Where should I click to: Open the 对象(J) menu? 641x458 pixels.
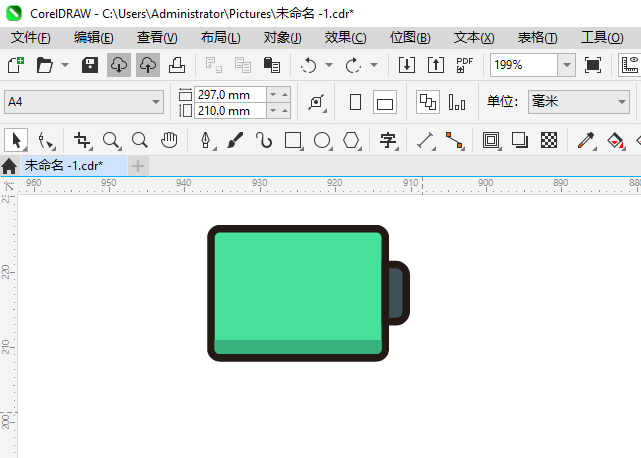(282, 38)
